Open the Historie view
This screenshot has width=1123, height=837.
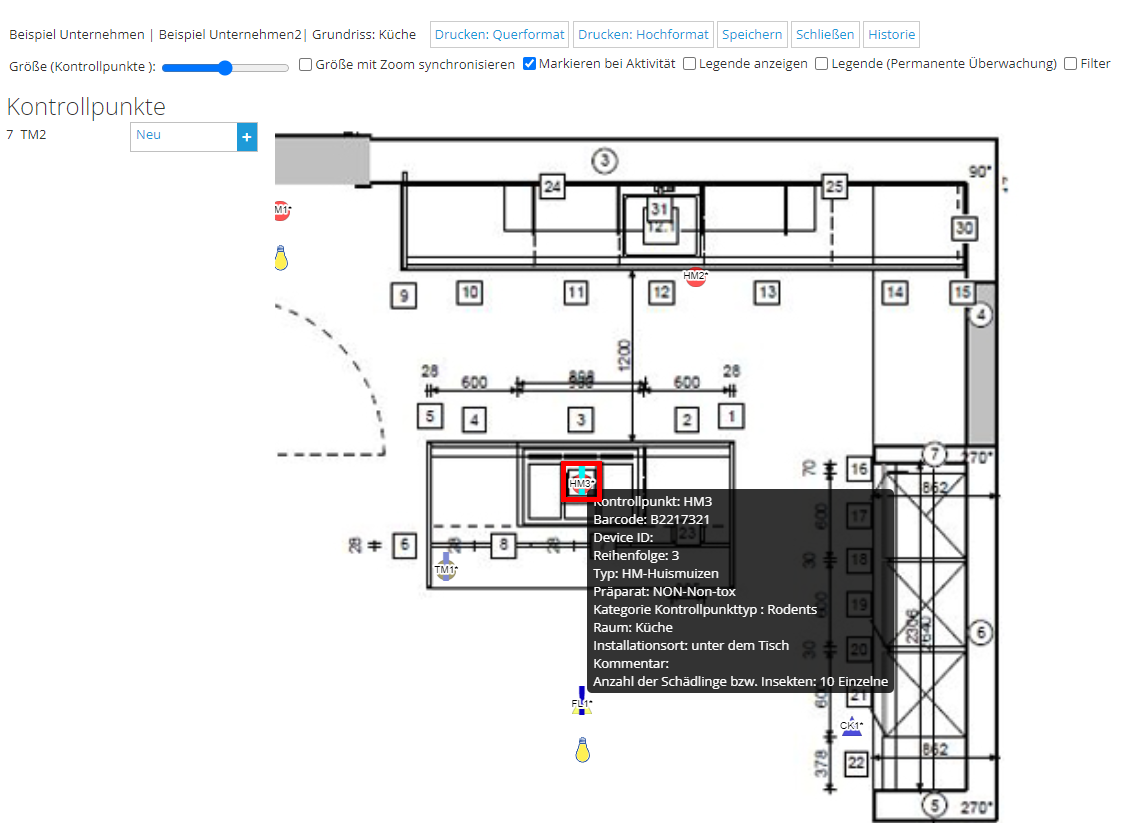892,34
